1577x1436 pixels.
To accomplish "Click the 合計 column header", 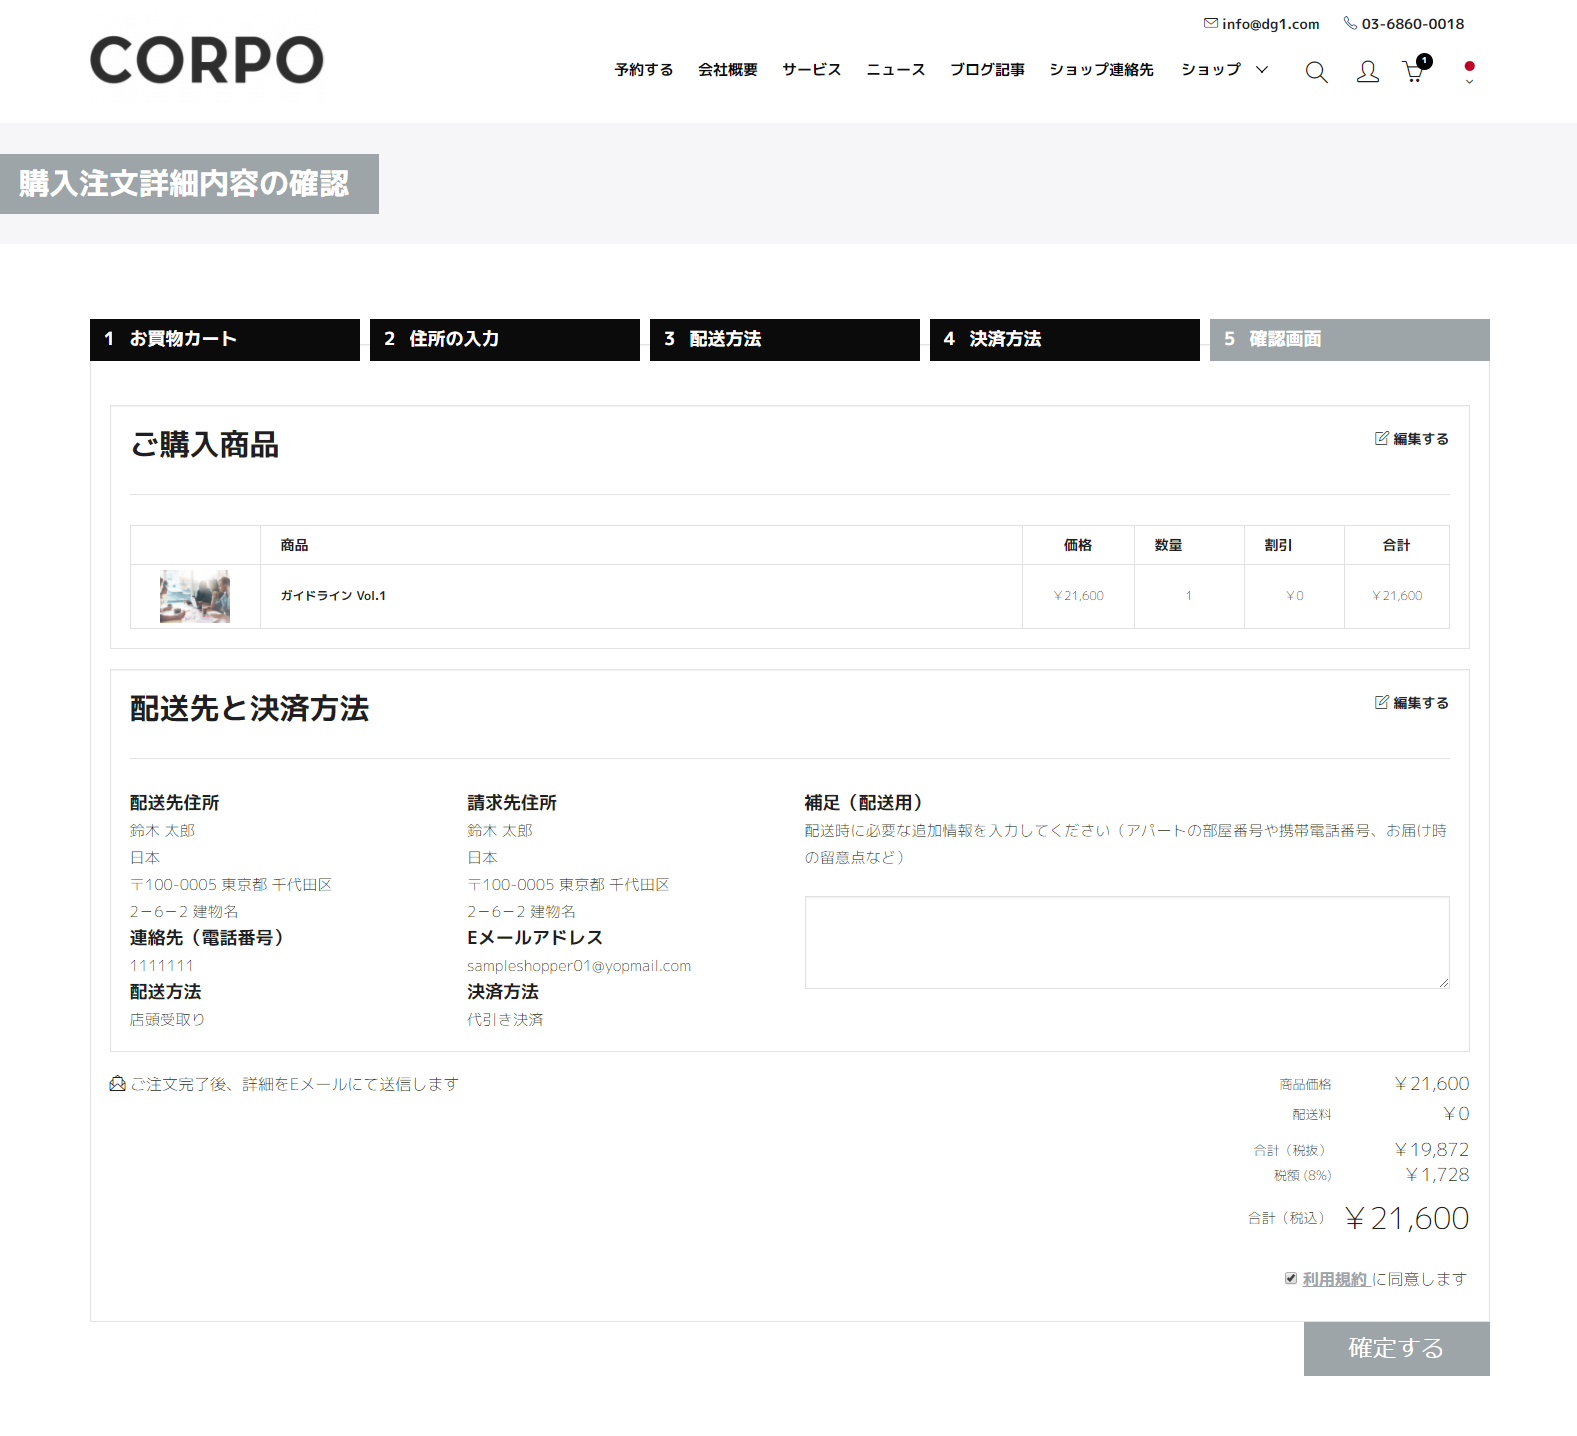I will click(1396, 545).
